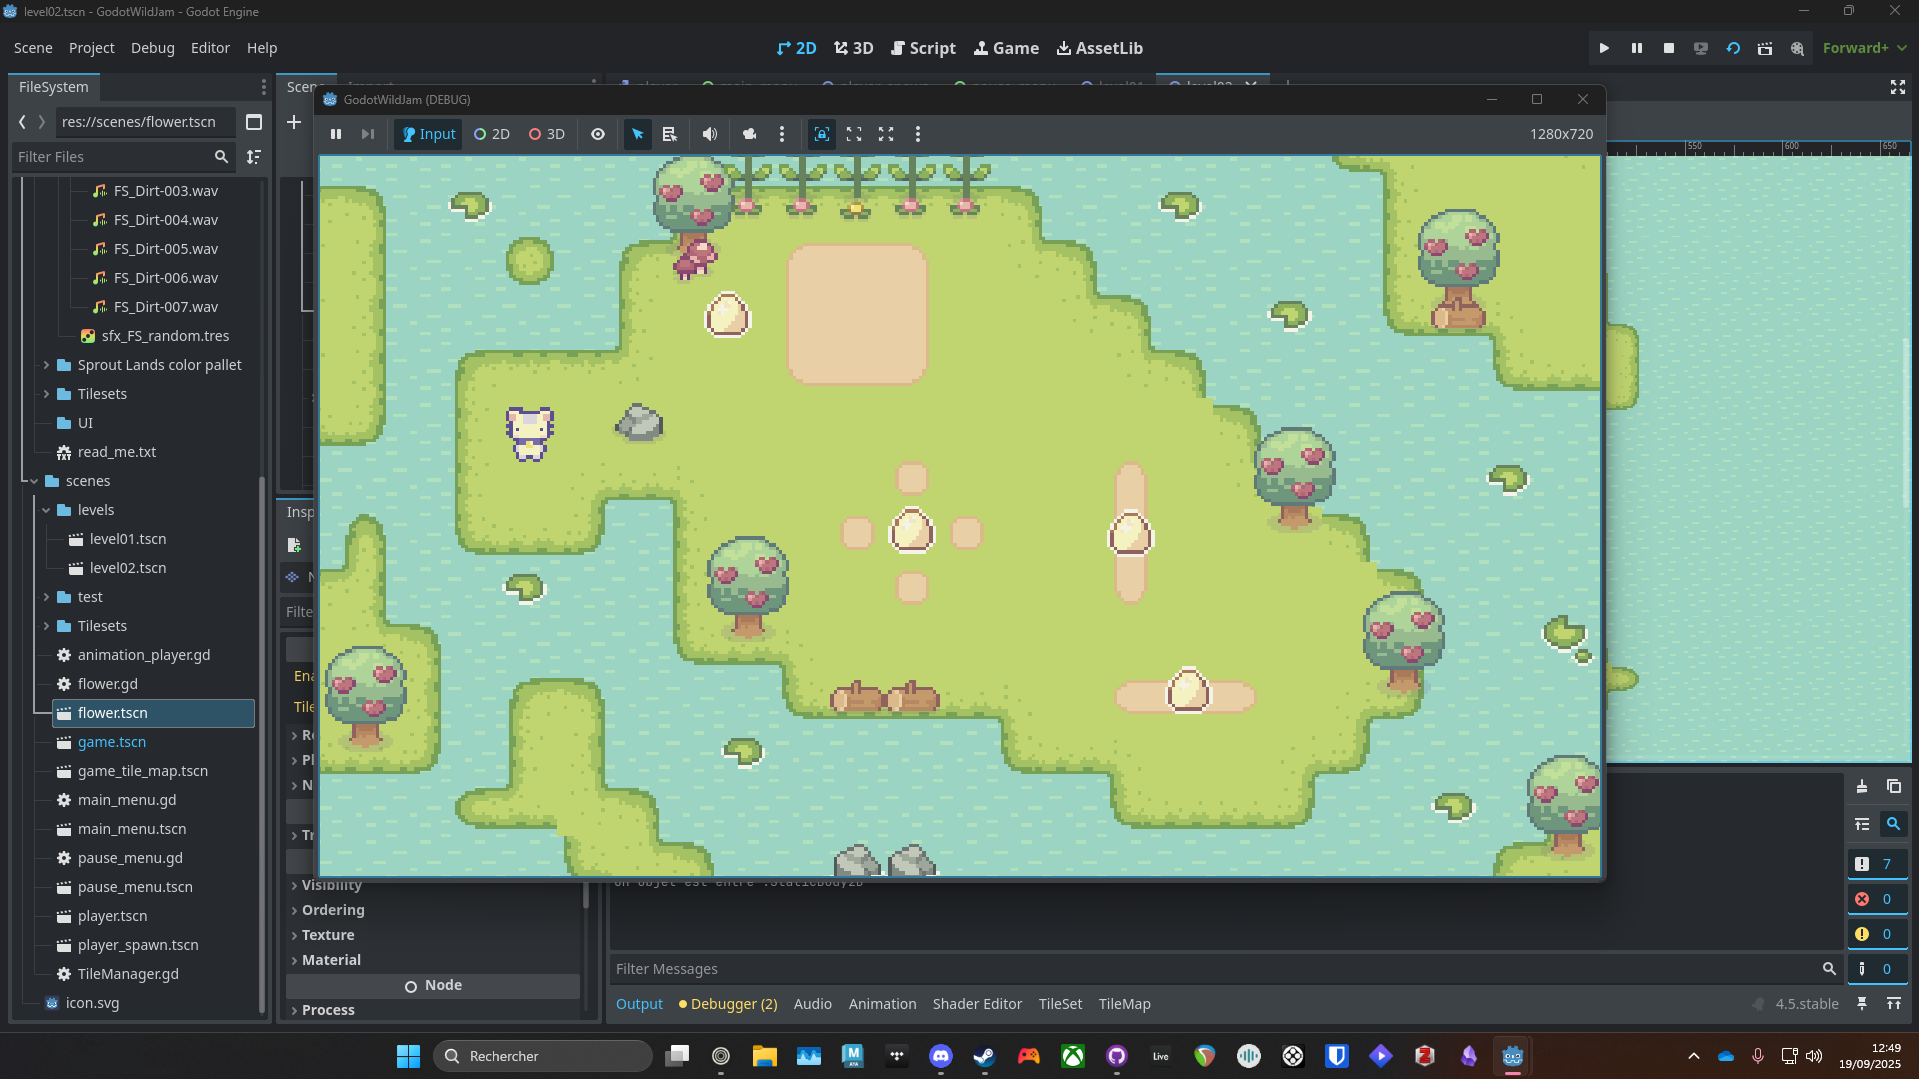
Task: Expand the Ordering inspector section
Action: [x=333, y=910]
